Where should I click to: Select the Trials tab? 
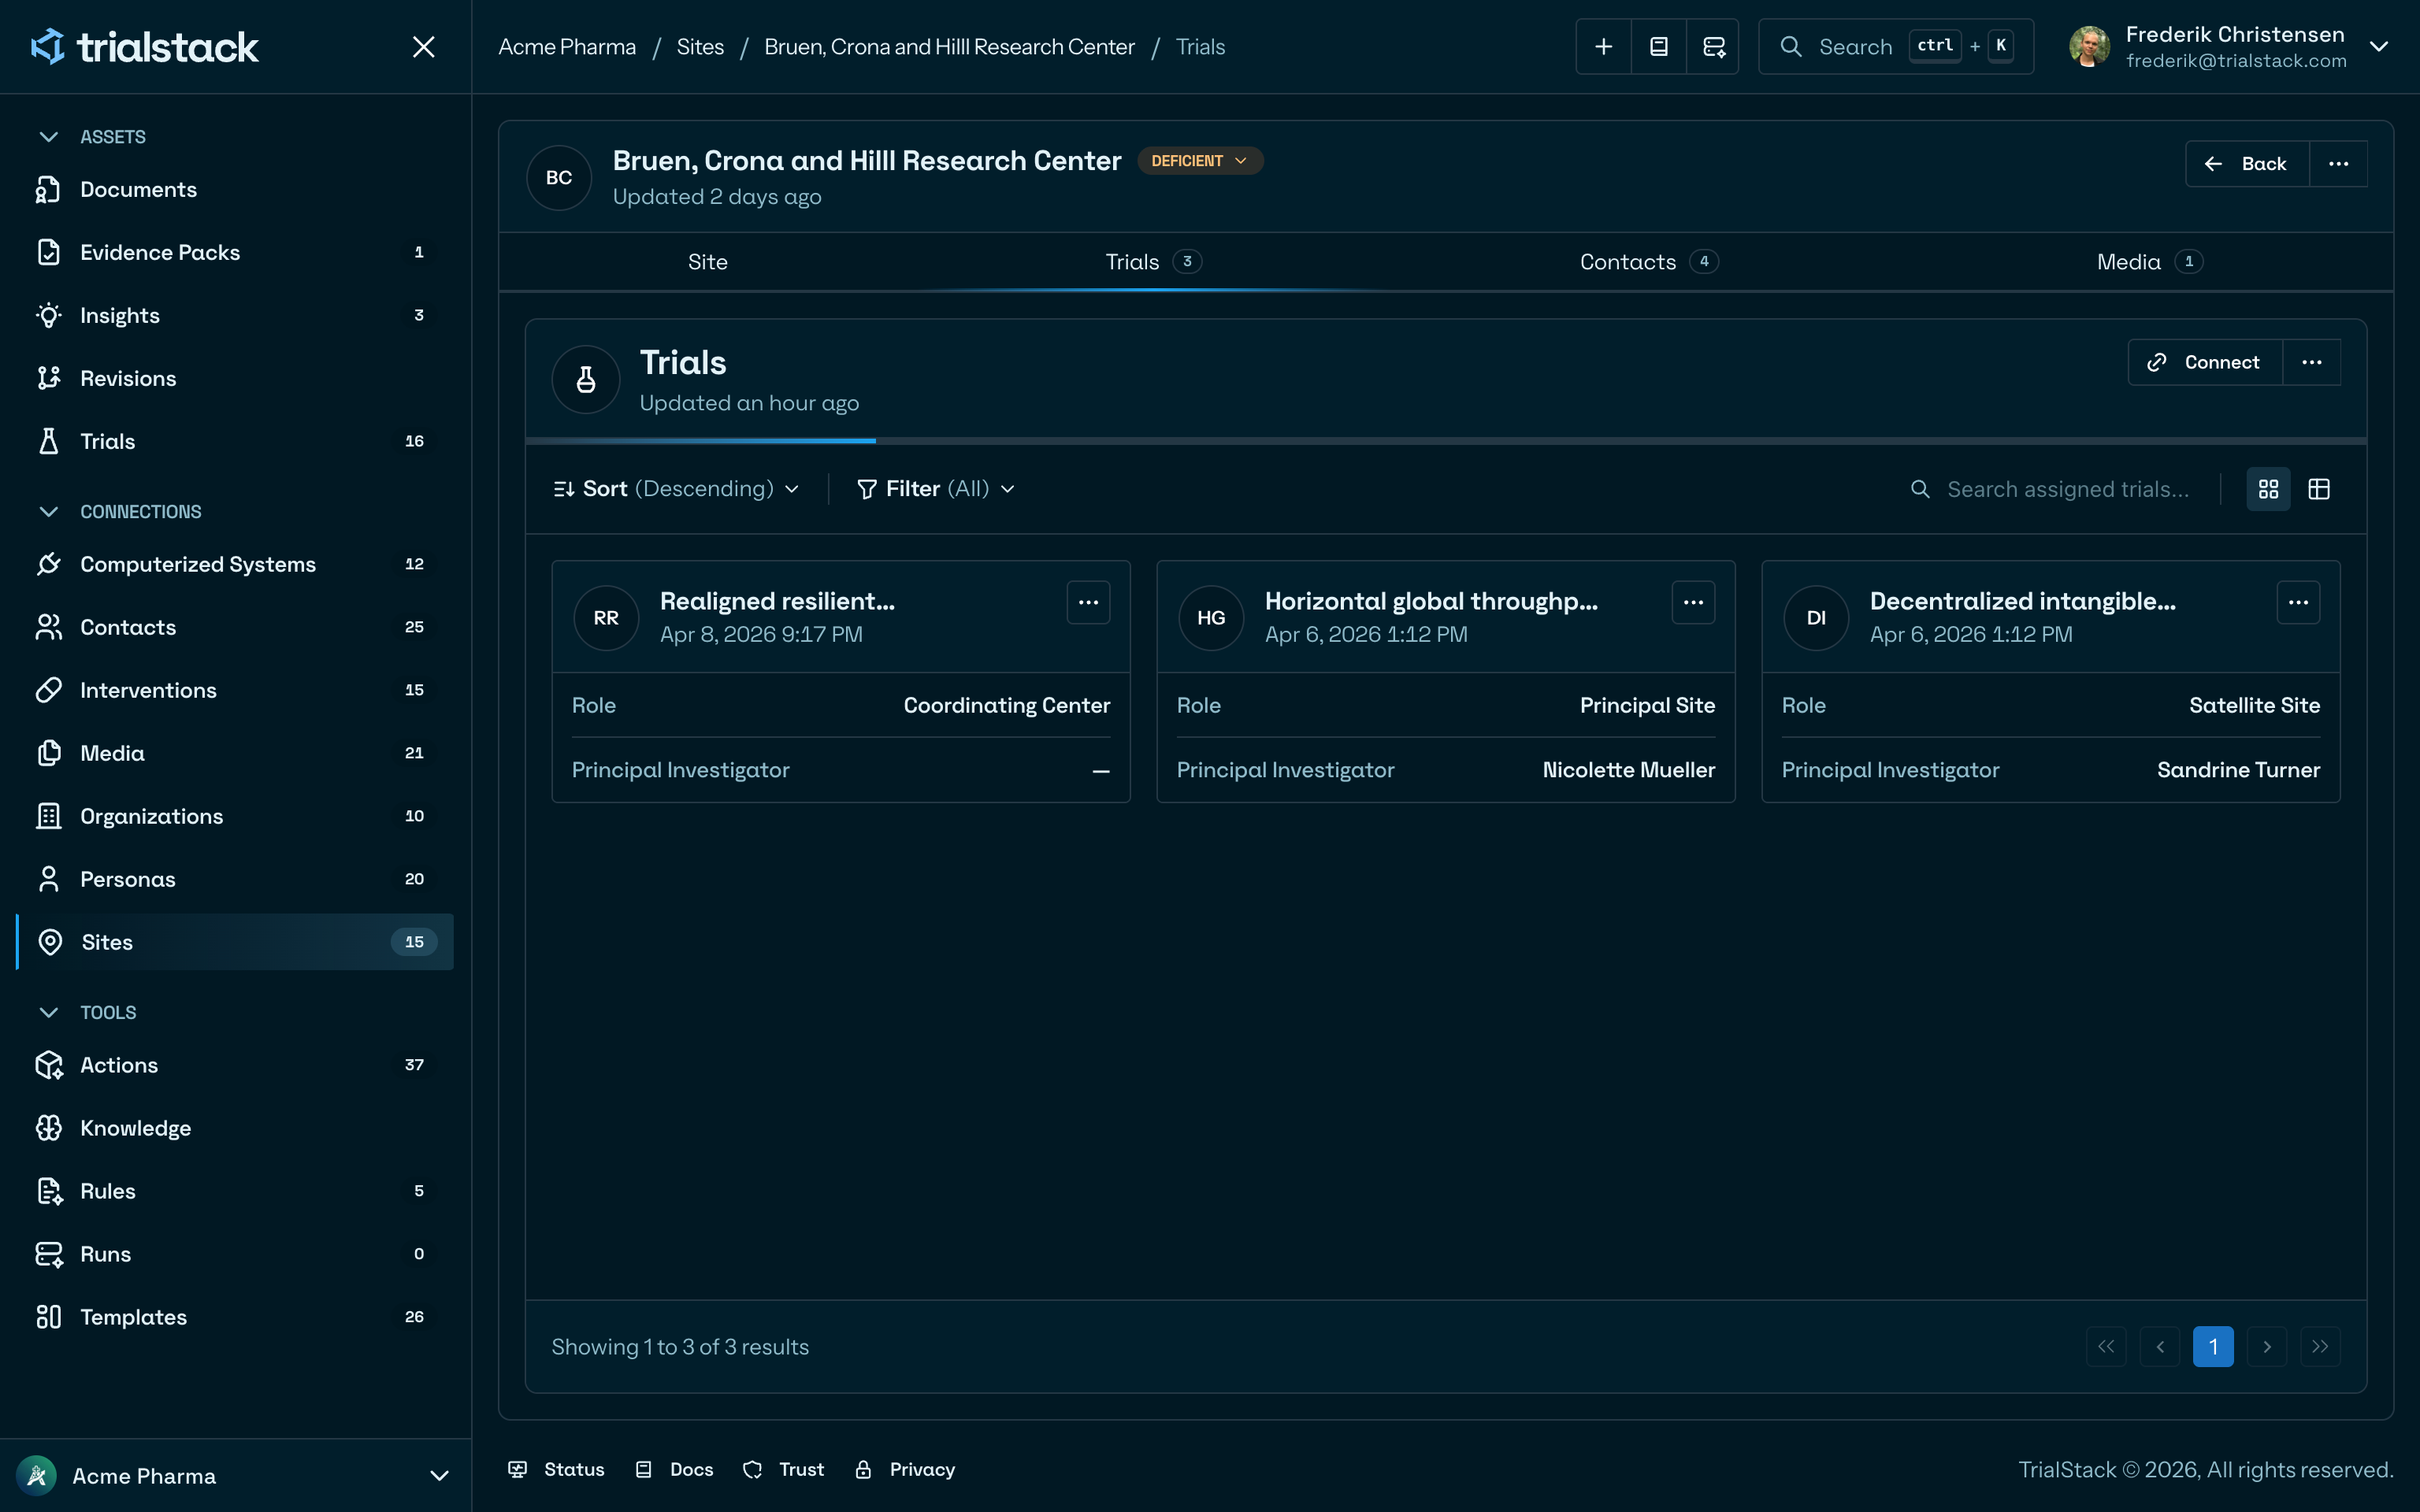tap(1153, 262)
